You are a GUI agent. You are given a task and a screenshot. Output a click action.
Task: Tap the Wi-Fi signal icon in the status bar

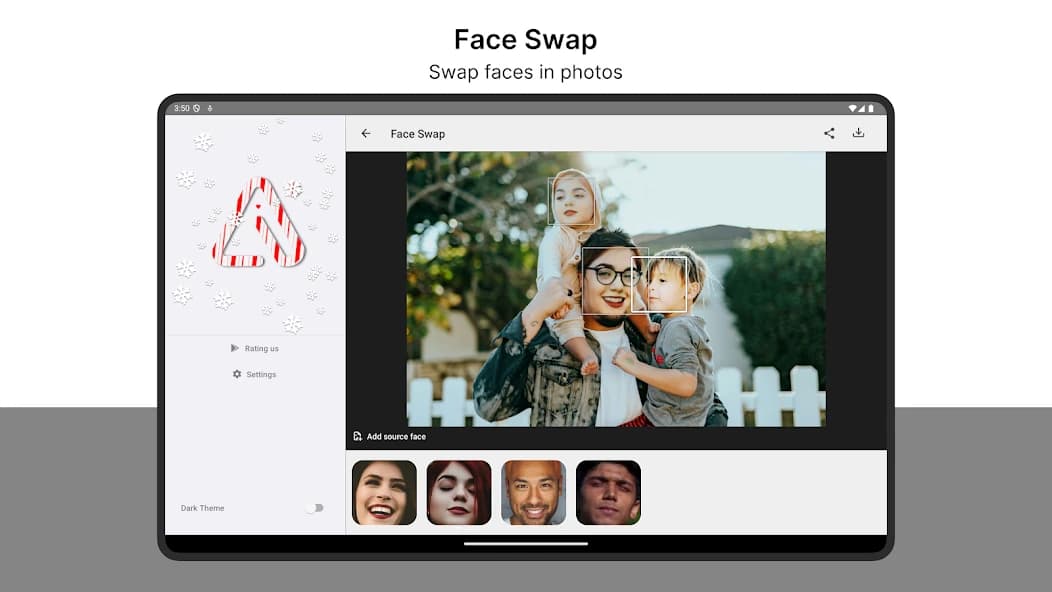852,108
